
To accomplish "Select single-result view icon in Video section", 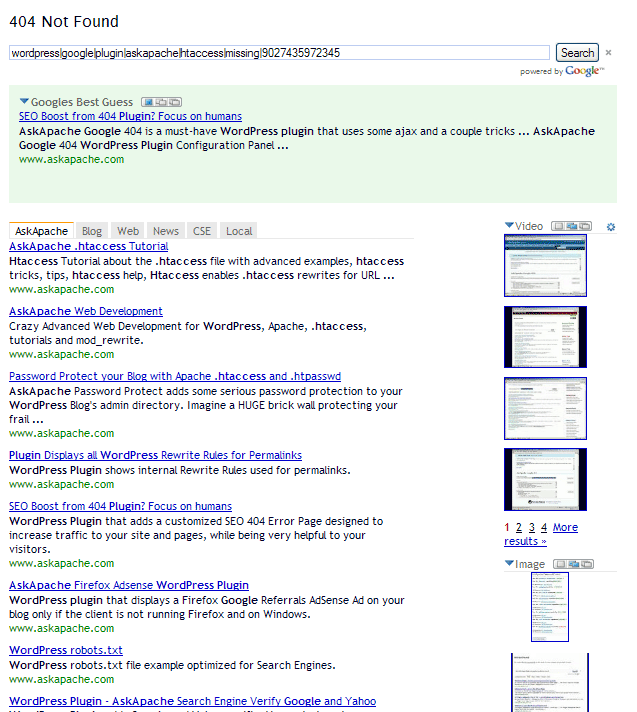I will click(x=559, y=226).
